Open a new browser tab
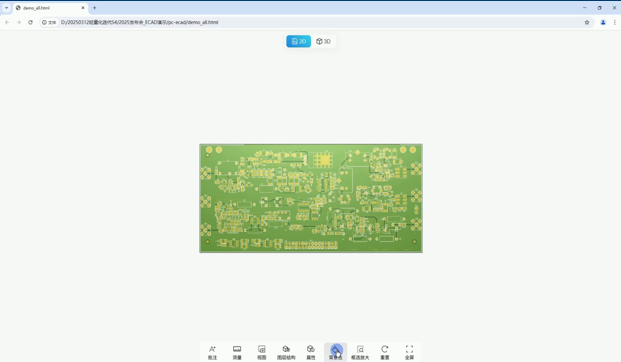The width and height of the screenshot is (621, 362). point(94,8)
